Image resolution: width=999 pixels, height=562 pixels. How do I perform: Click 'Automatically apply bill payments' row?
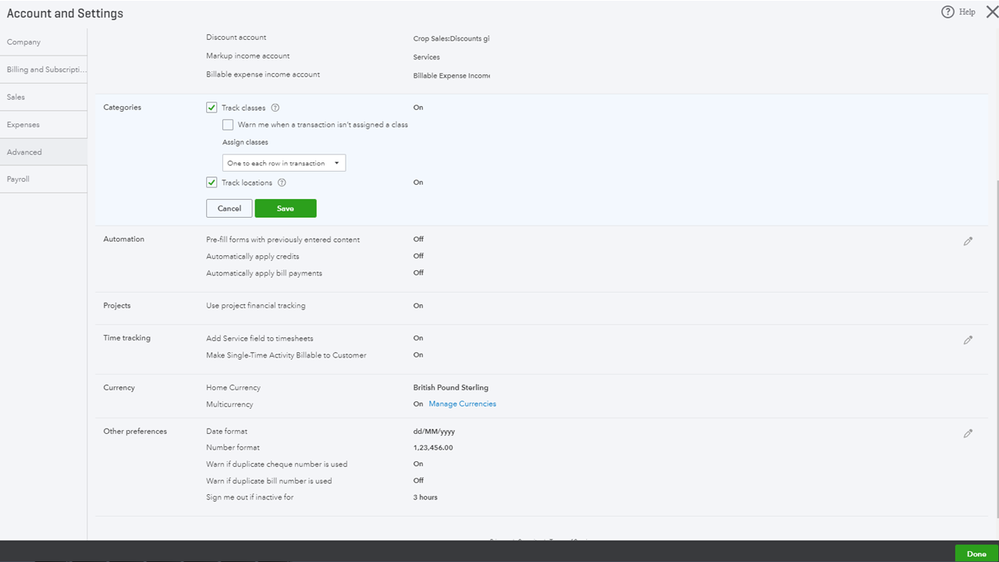[264, 273]
